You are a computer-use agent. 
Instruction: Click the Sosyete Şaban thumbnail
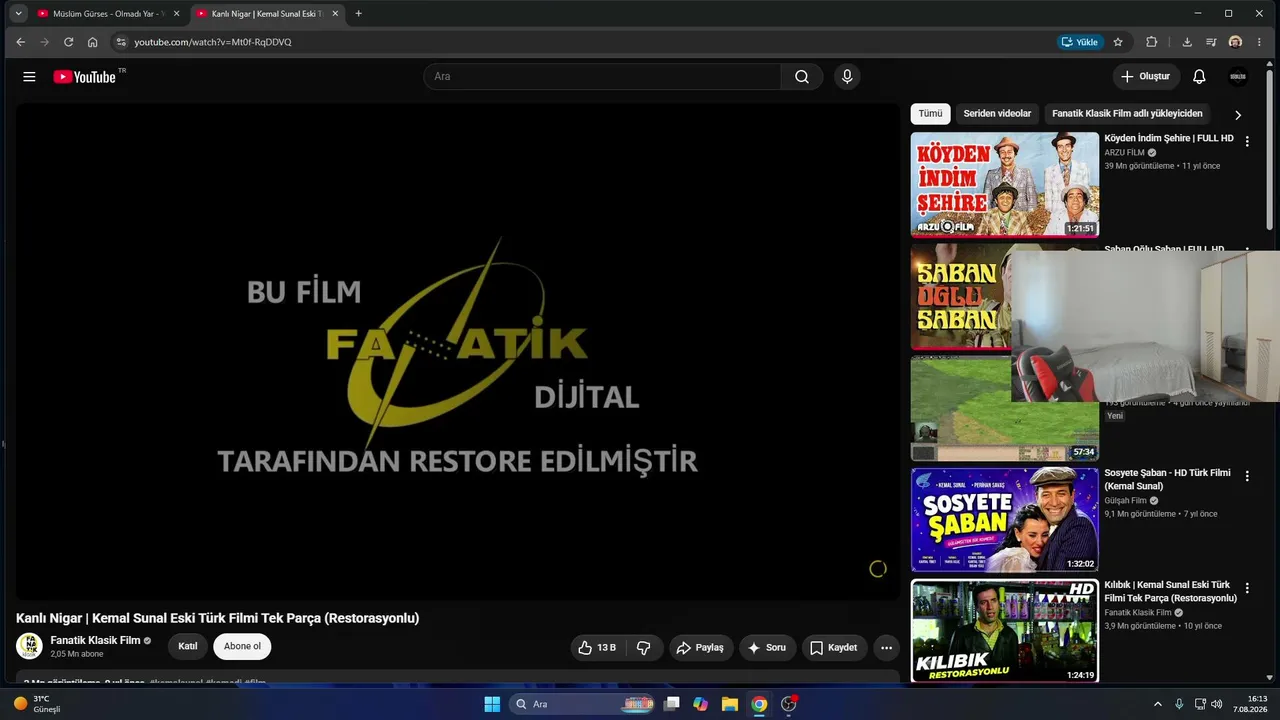tap(1005, 520)
